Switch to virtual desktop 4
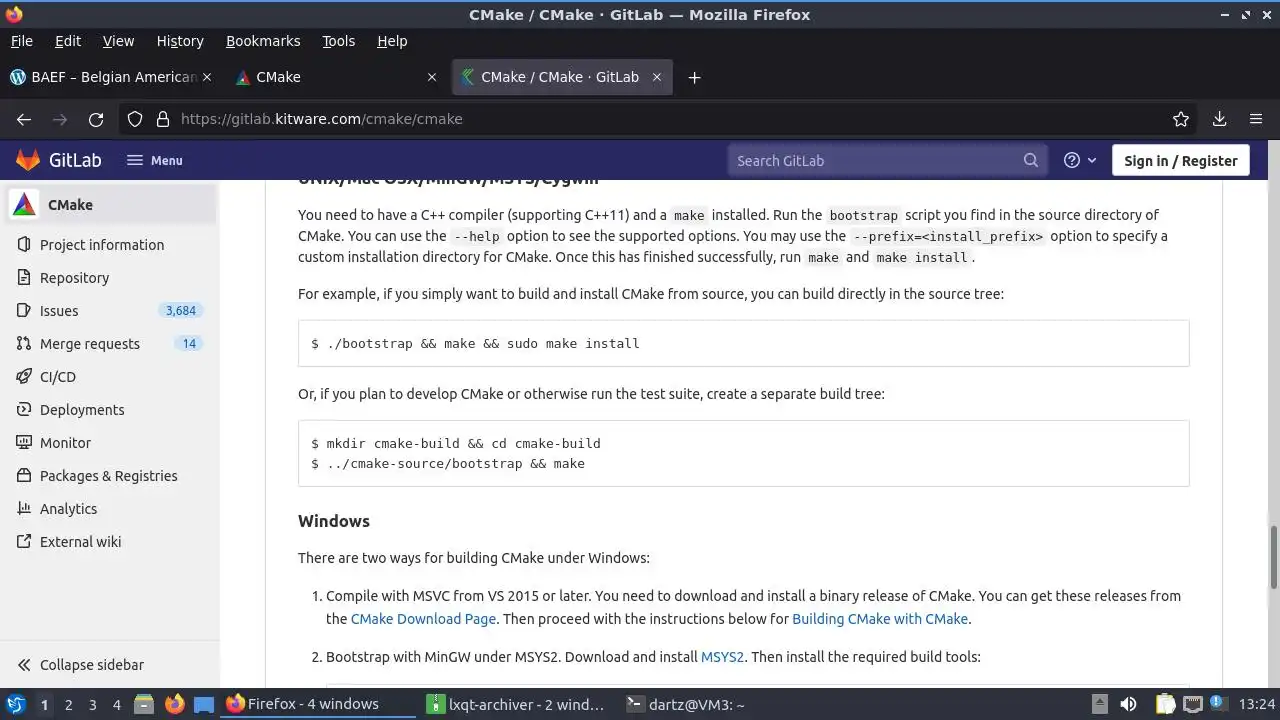 [x=116, y=705]
